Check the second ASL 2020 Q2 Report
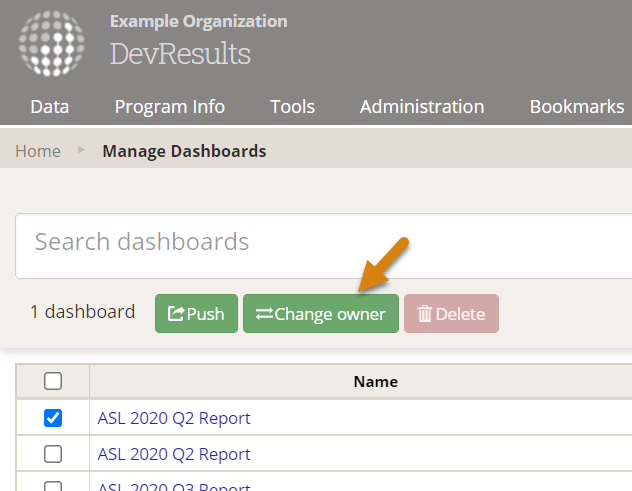Viewport: 632px width, 491px height. (53, 454)
